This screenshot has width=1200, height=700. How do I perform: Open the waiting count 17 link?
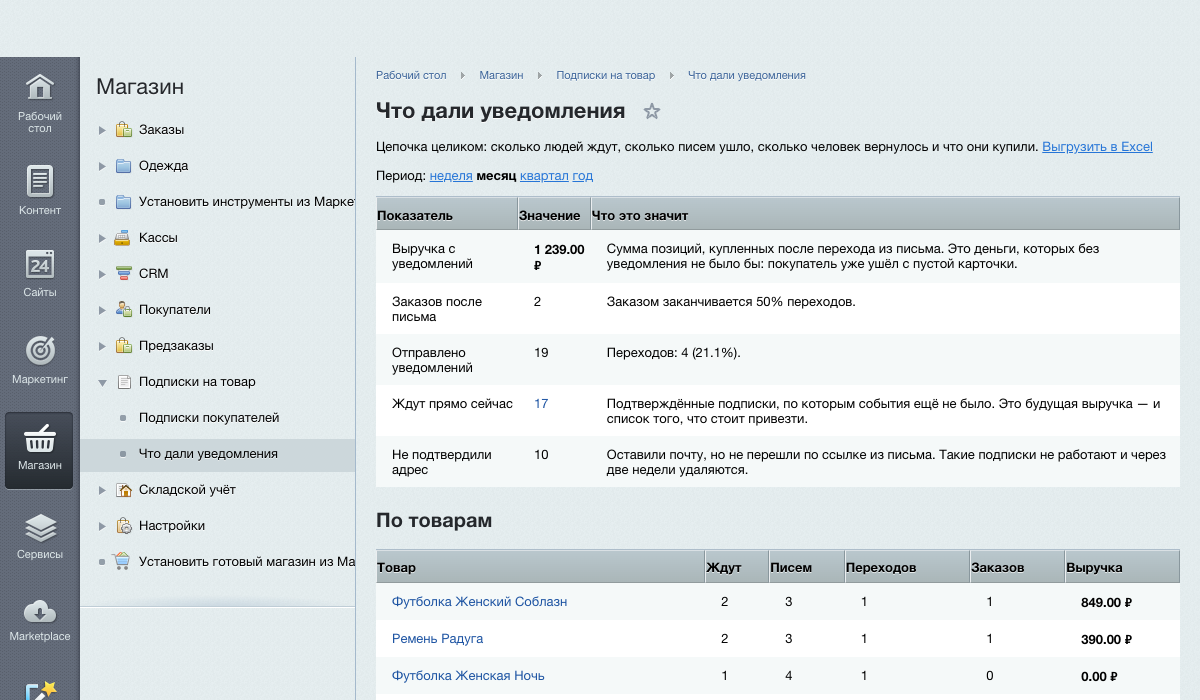(x=541, y=404)
